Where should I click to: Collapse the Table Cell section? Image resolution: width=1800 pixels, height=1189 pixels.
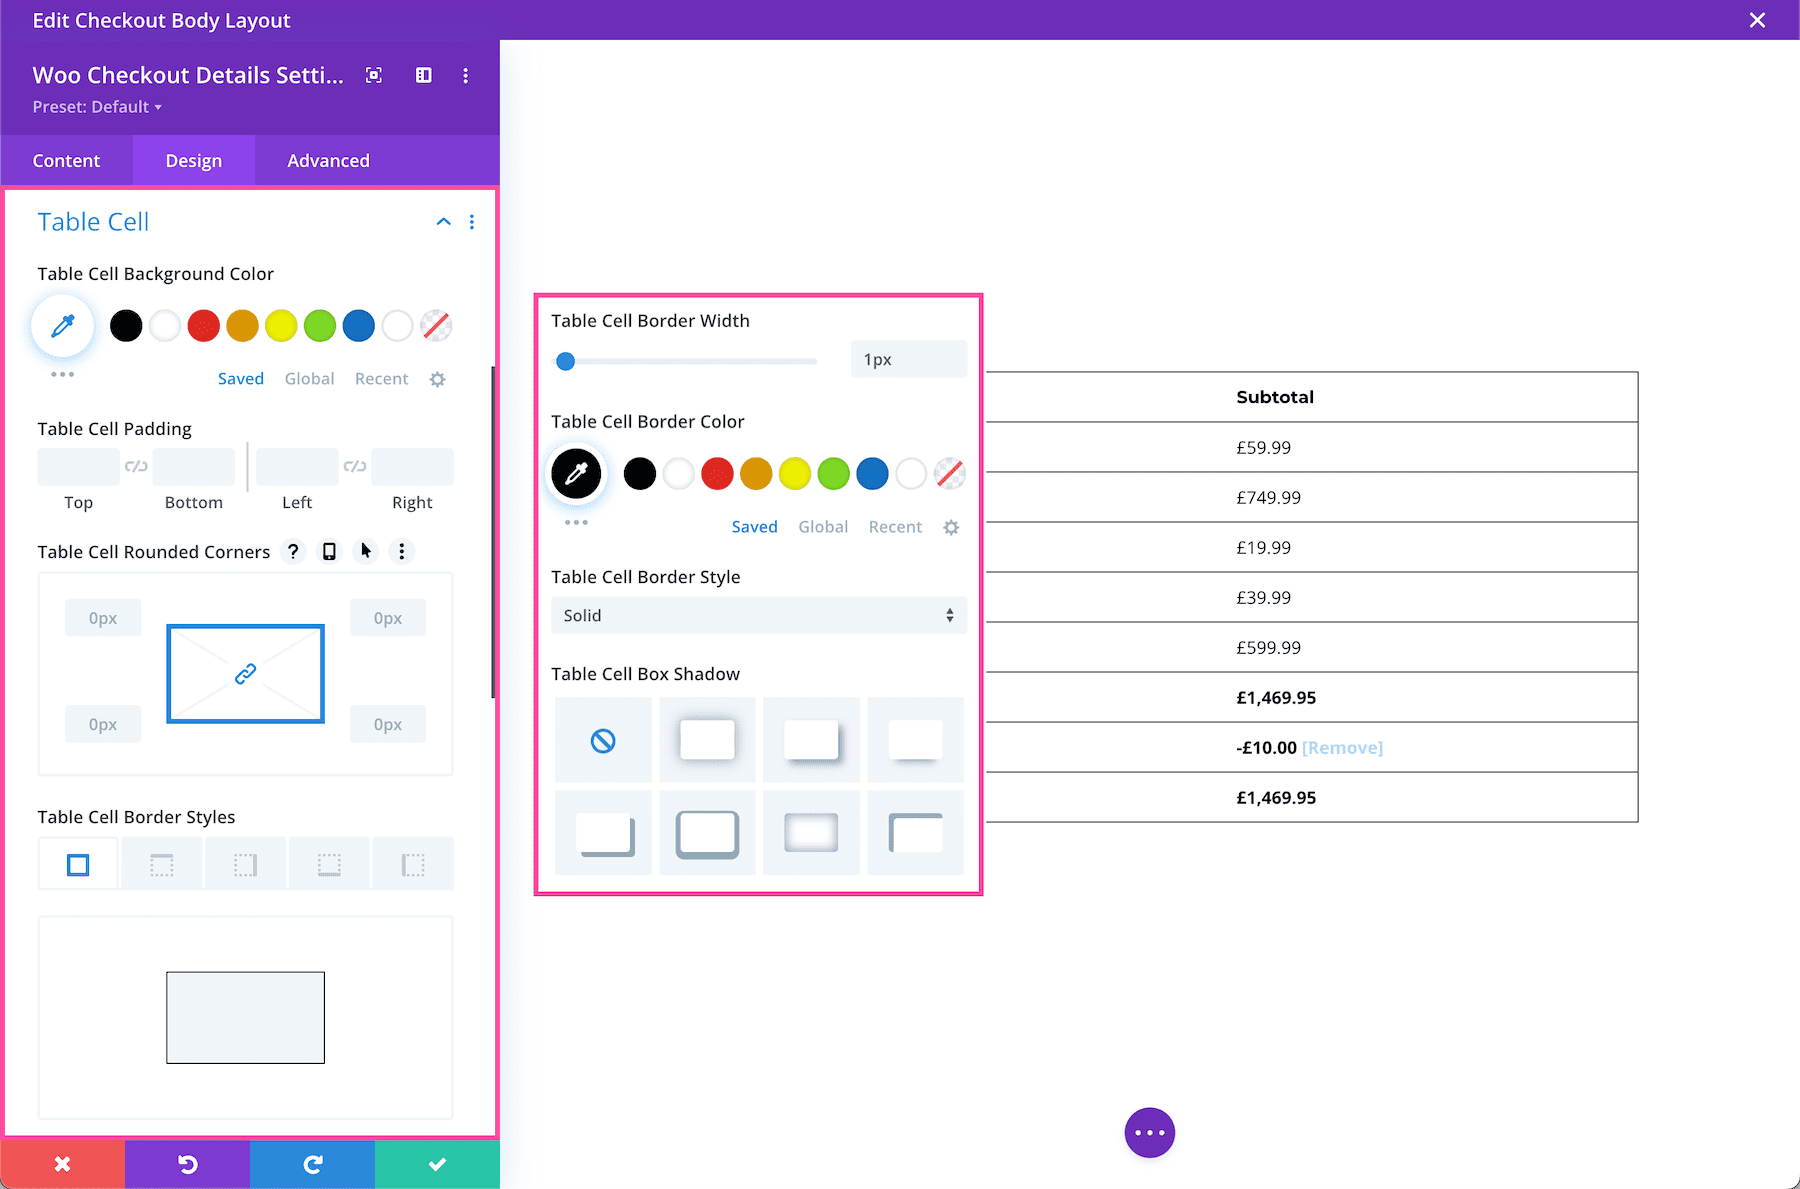point(443,221)
